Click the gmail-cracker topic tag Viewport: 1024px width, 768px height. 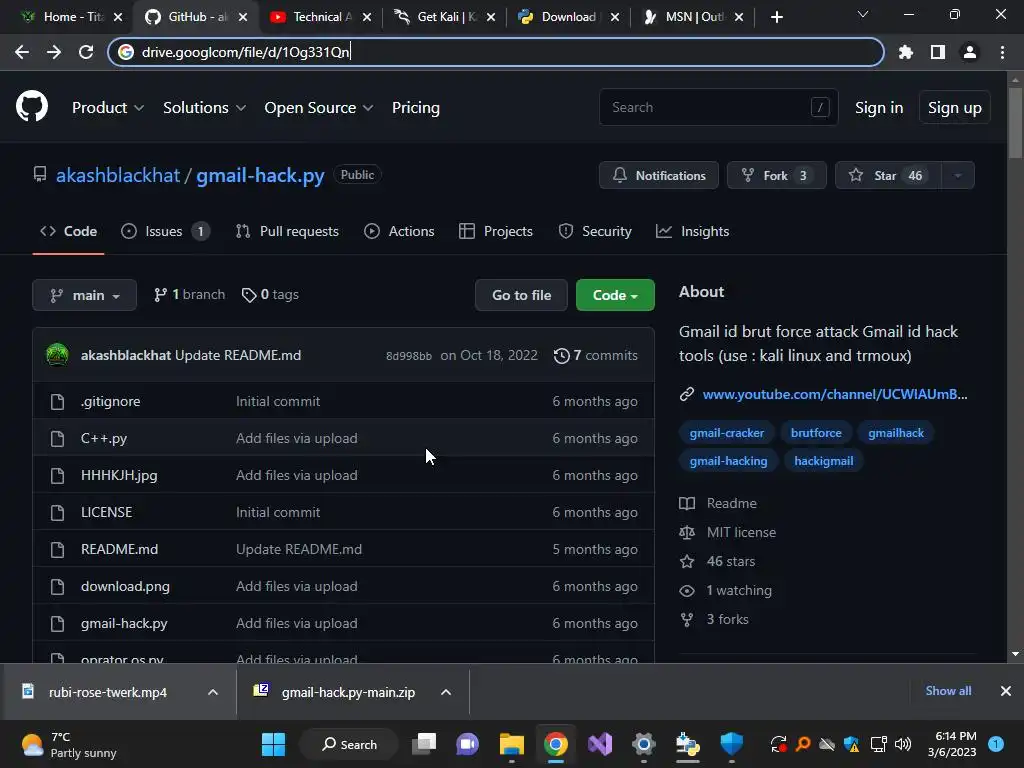[x=726, y=432]
